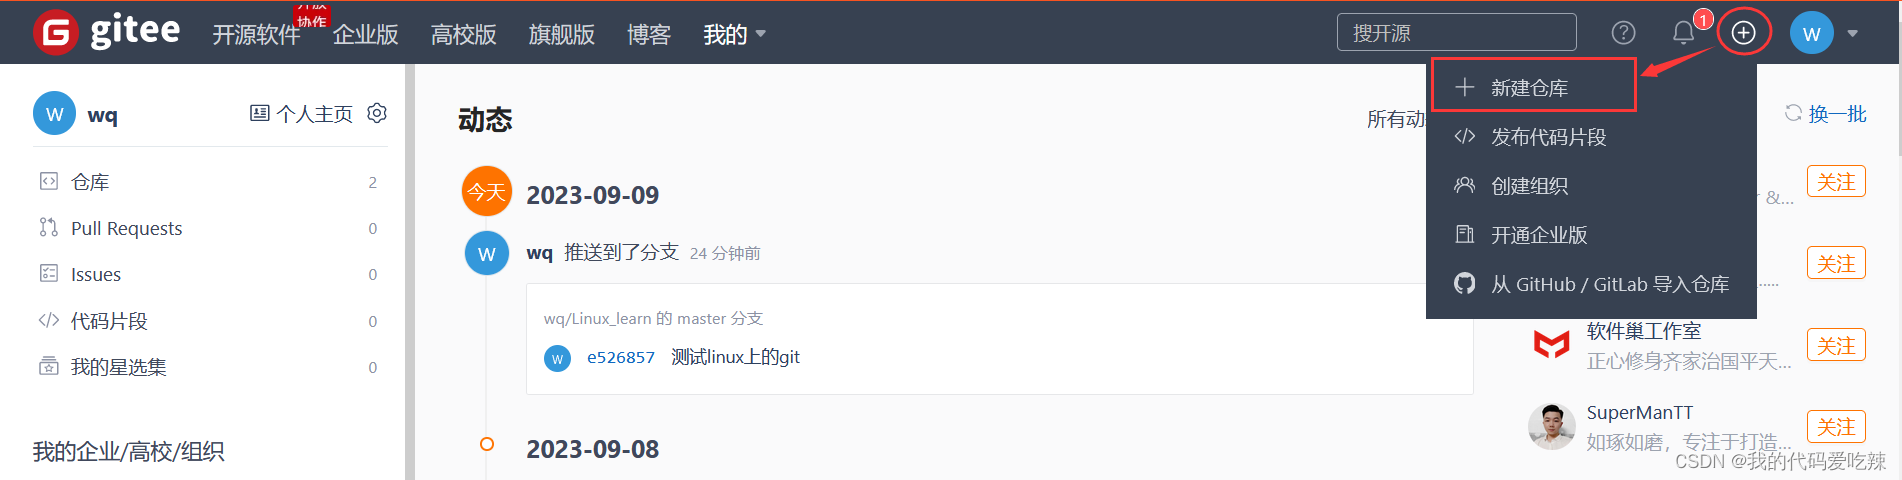Click 关注 button for SuperManTT

[x=1836, y=427]
